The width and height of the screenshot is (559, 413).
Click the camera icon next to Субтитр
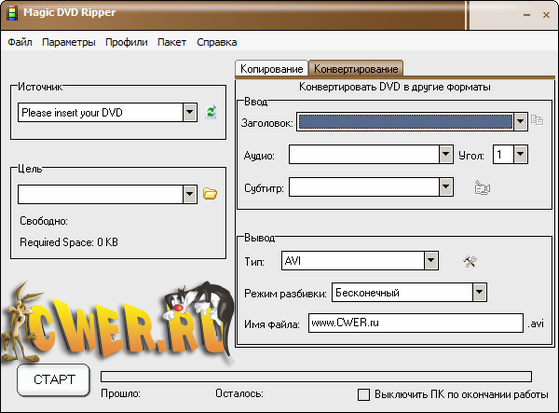(x=482, y=188)
